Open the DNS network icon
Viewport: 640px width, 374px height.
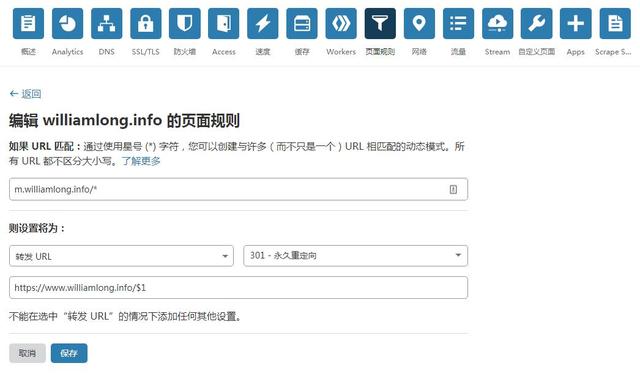click(107, 23)
